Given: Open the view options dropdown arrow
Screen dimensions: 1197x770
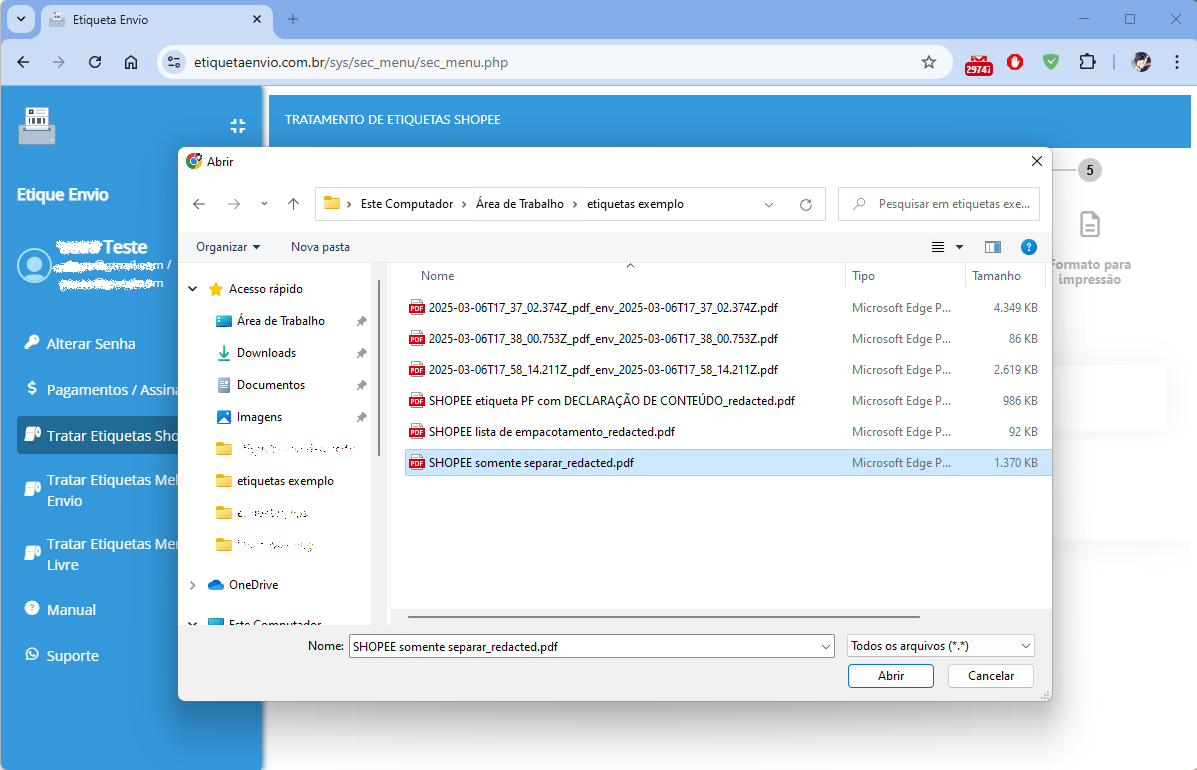Looking at the screenshot, I should point(960,246).
